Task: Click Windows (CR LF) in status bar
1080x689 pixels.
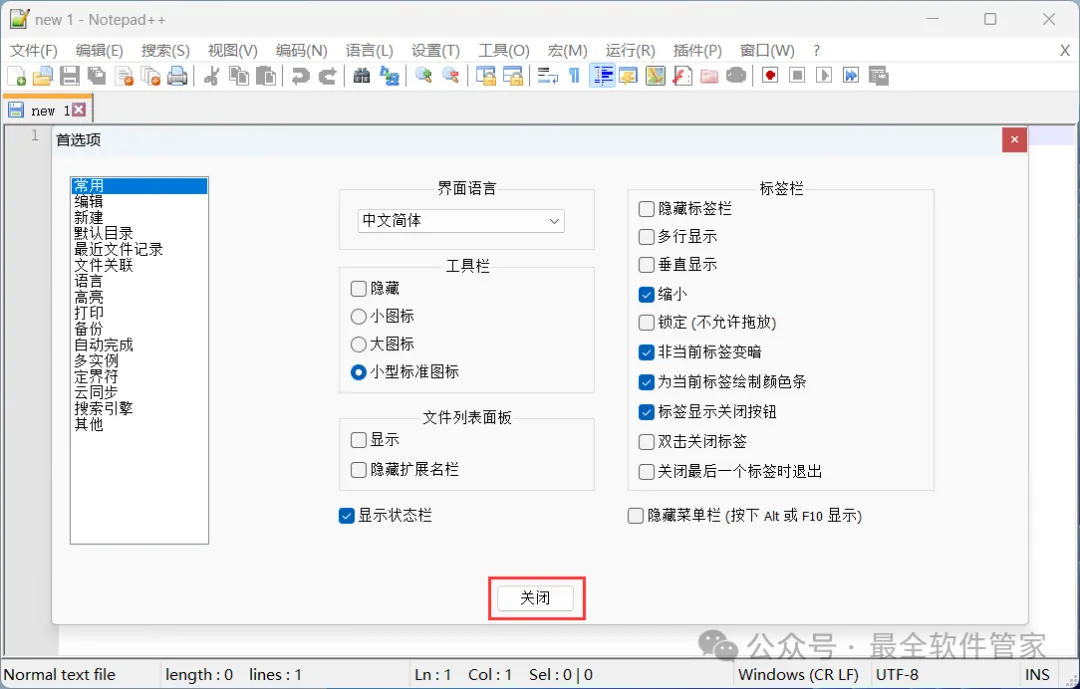Action: click(798, 675)
